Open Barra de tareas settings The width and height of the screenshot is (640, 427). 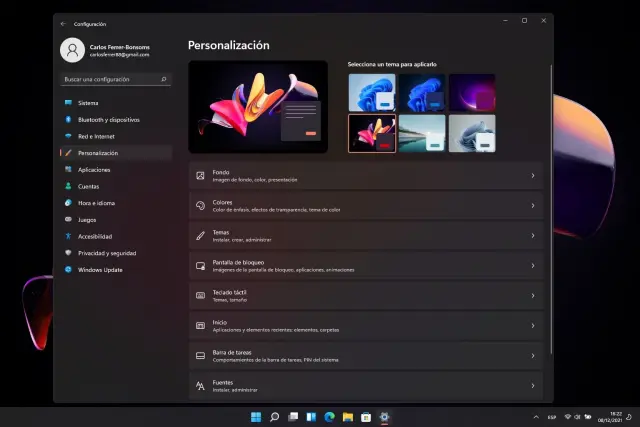tap(365, 355)
